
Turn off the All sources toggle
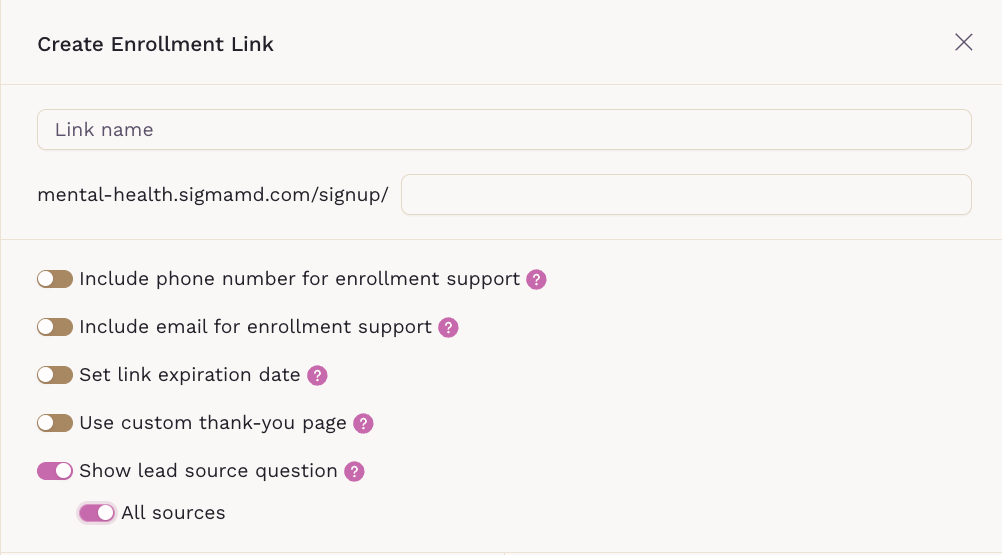click(x=97, y=513)
